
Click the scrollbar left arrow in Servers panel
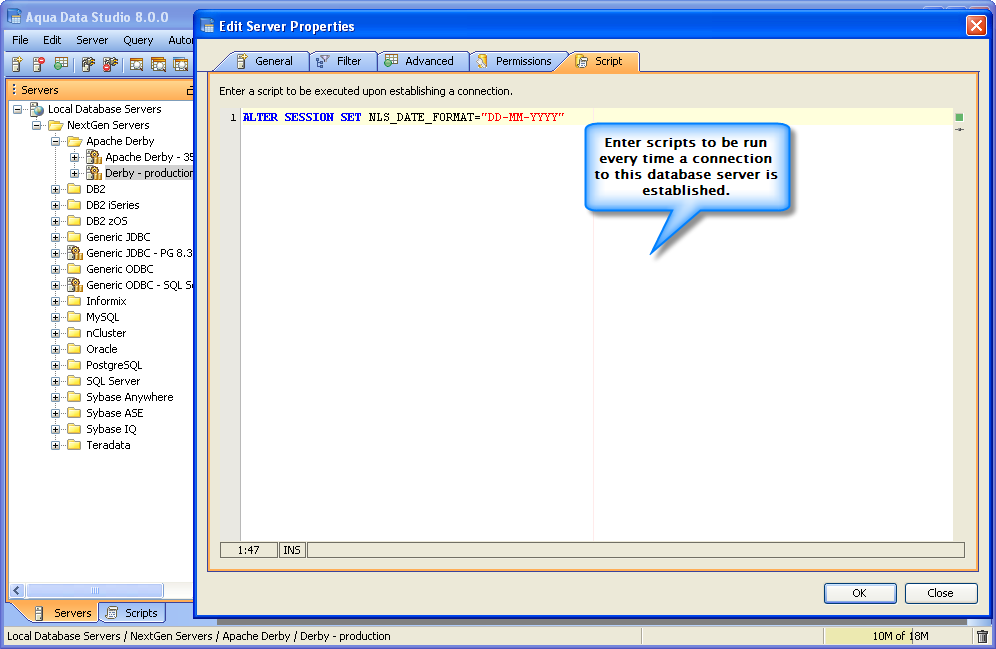(17, 591)
